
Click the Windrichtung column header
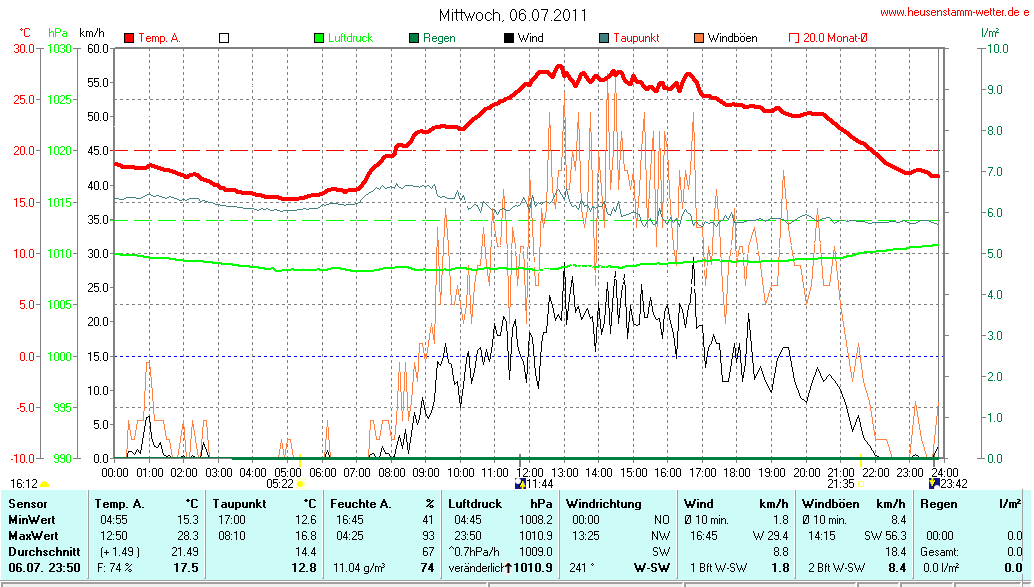(x=602, y=503)
